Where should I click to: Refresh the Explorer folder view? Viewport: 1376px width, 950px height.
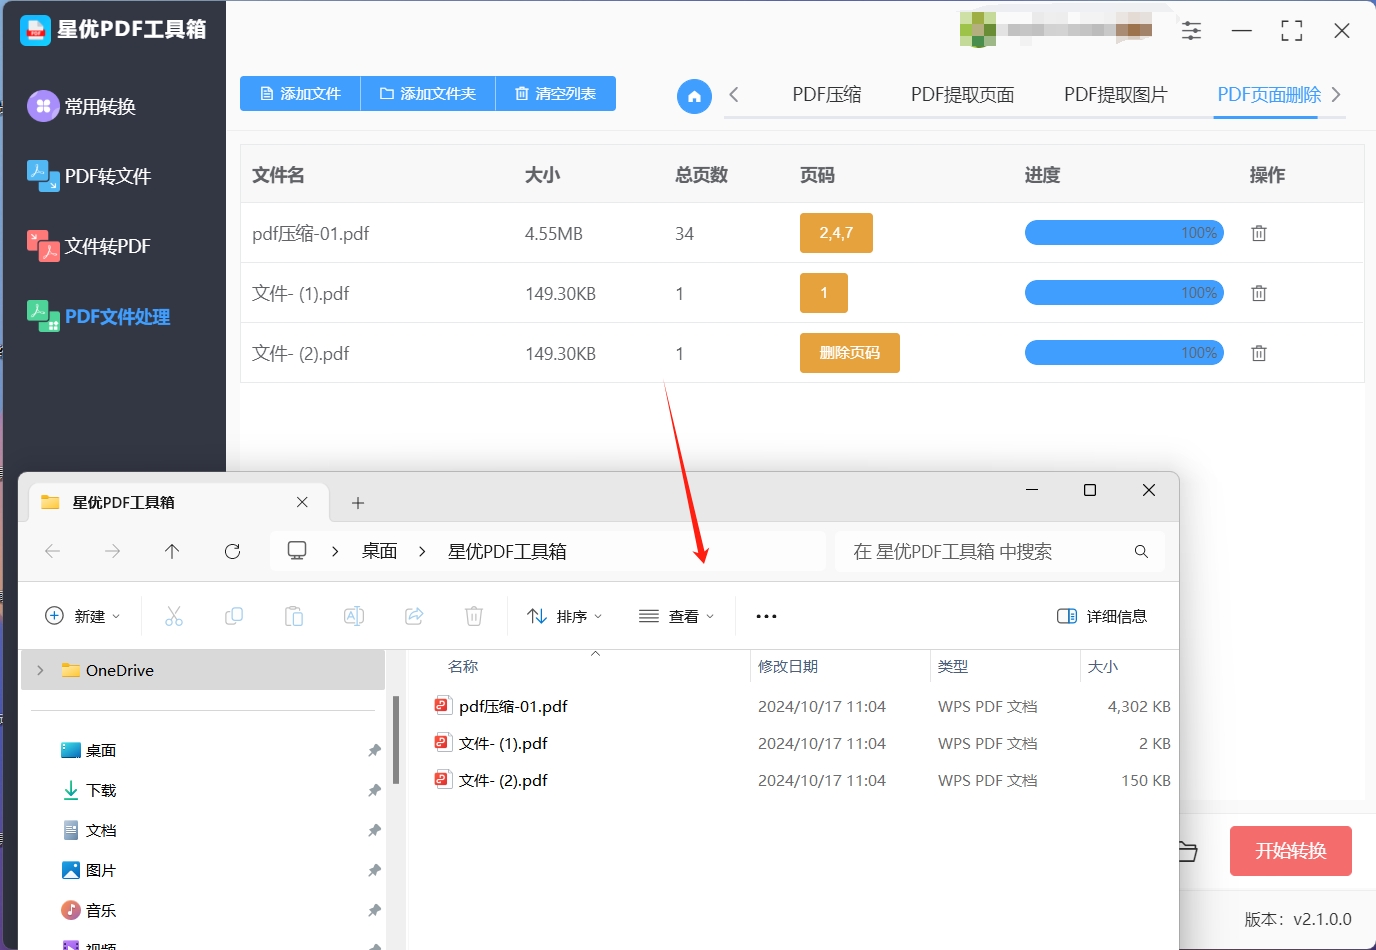coord(233,551)
